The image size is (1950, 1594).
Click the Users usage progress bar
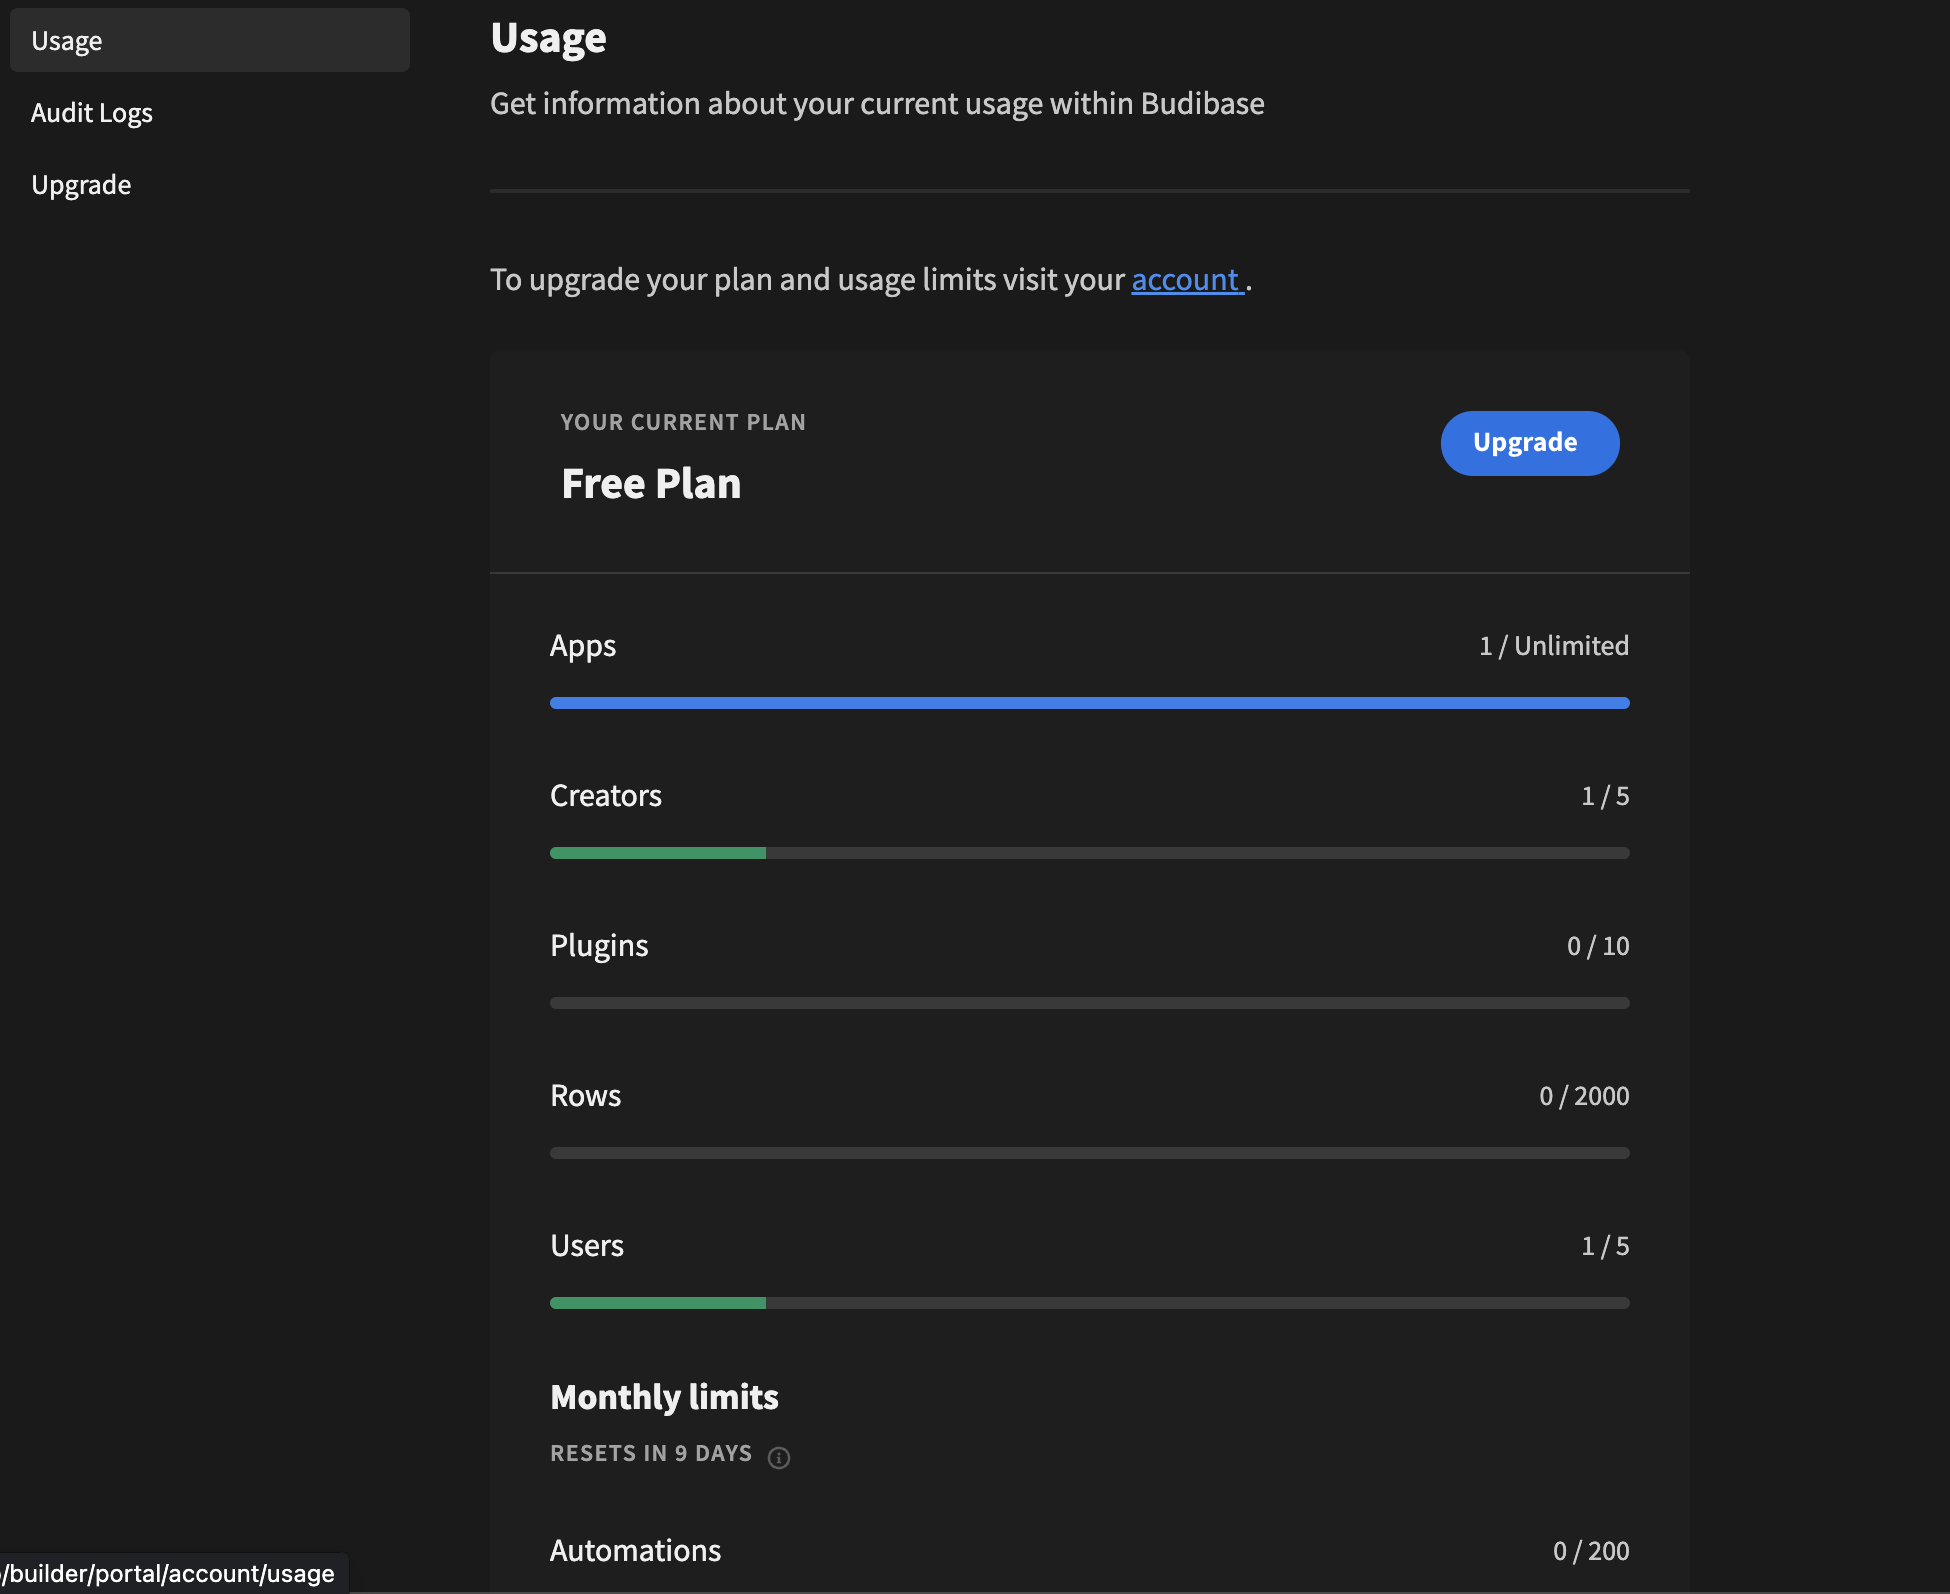(x=1089, y=1303)
